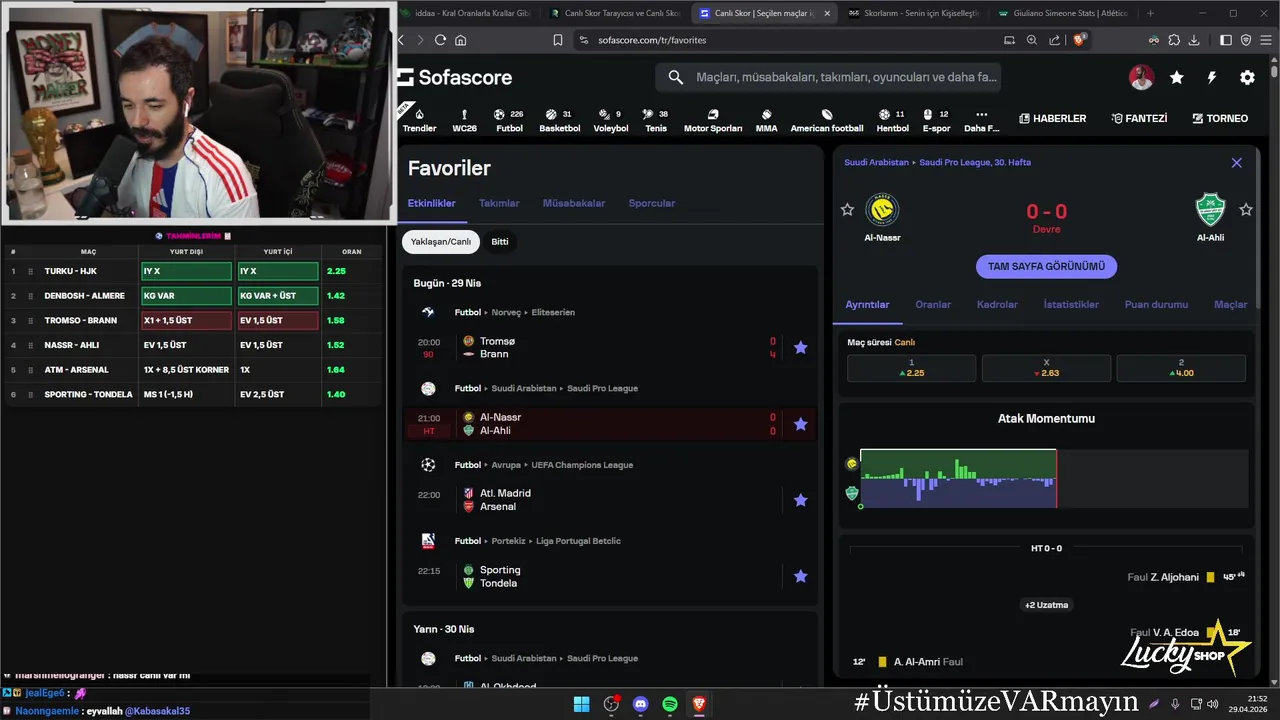Open favorites via header star icon
Screen dimensions: 1280x720
tap(1177, 77)
